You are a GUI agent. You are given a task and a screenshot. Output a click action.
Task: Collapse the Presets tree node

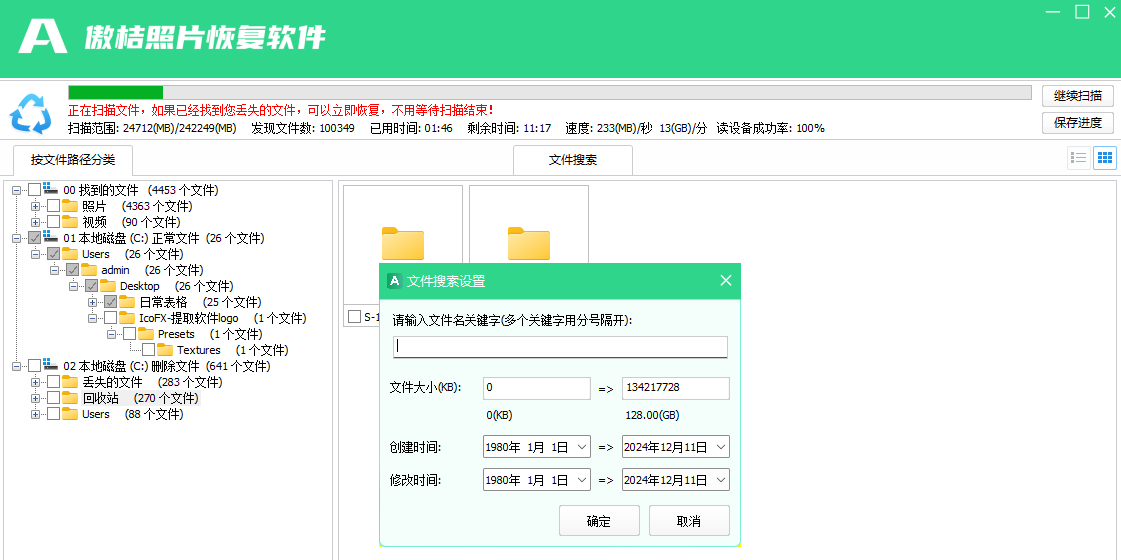tap(112, 334)
